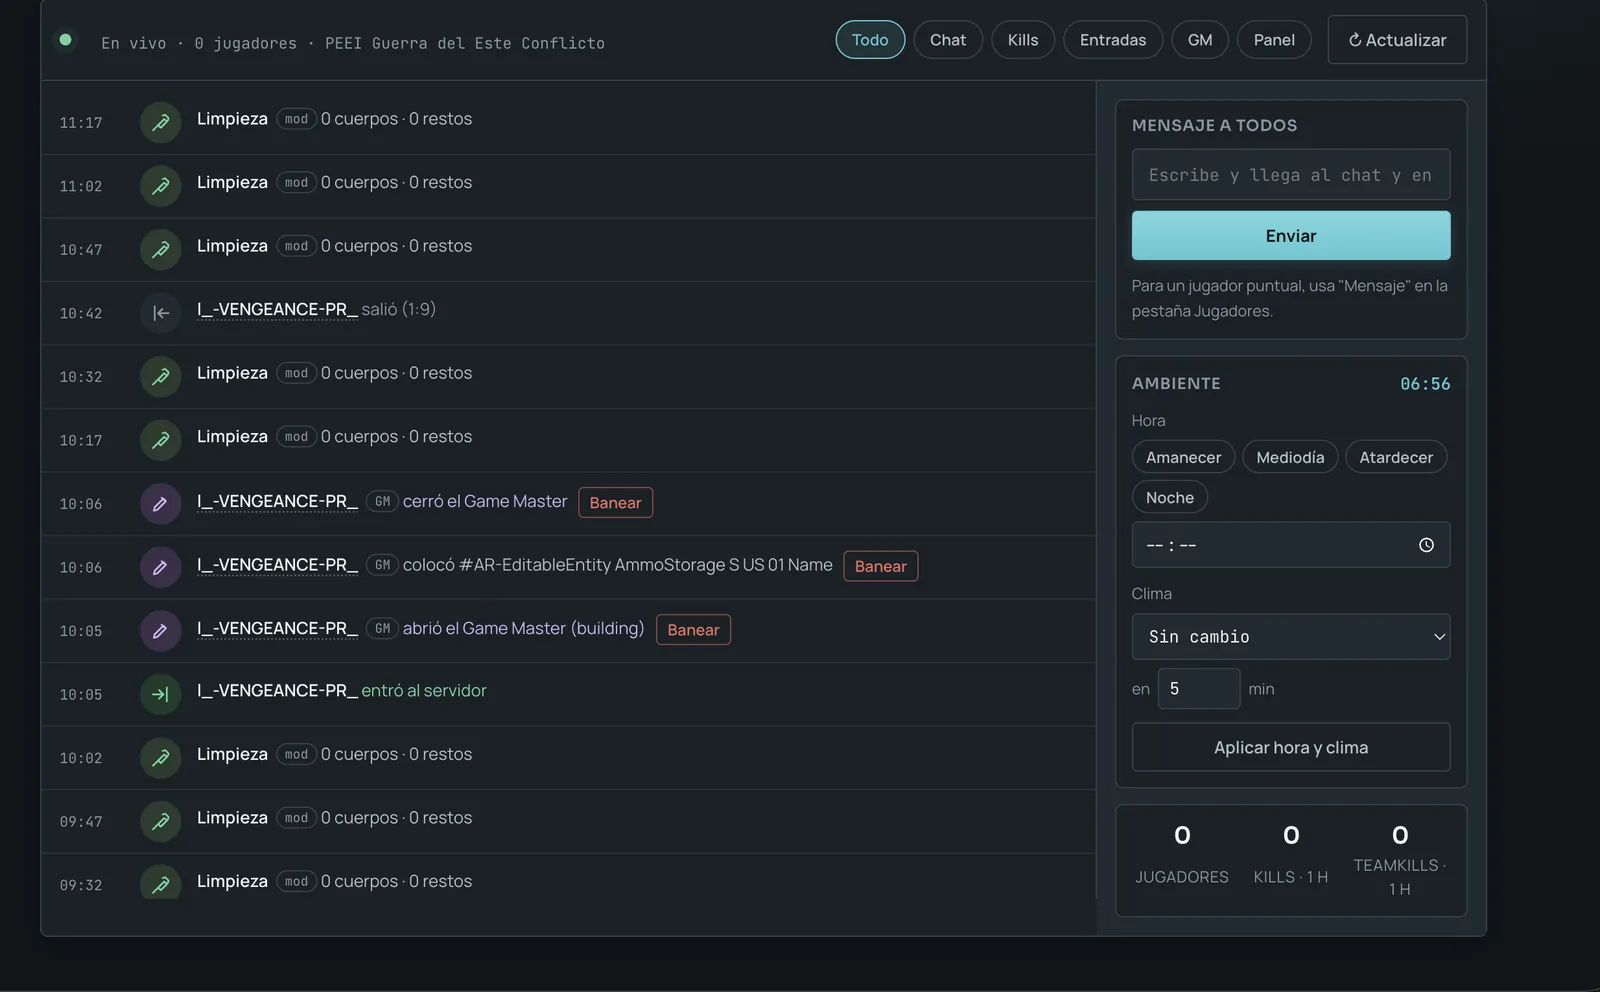The image size is (1600, 992).
Task: Click the 10:42 timestamp
Action: click(x=81, y=313)
